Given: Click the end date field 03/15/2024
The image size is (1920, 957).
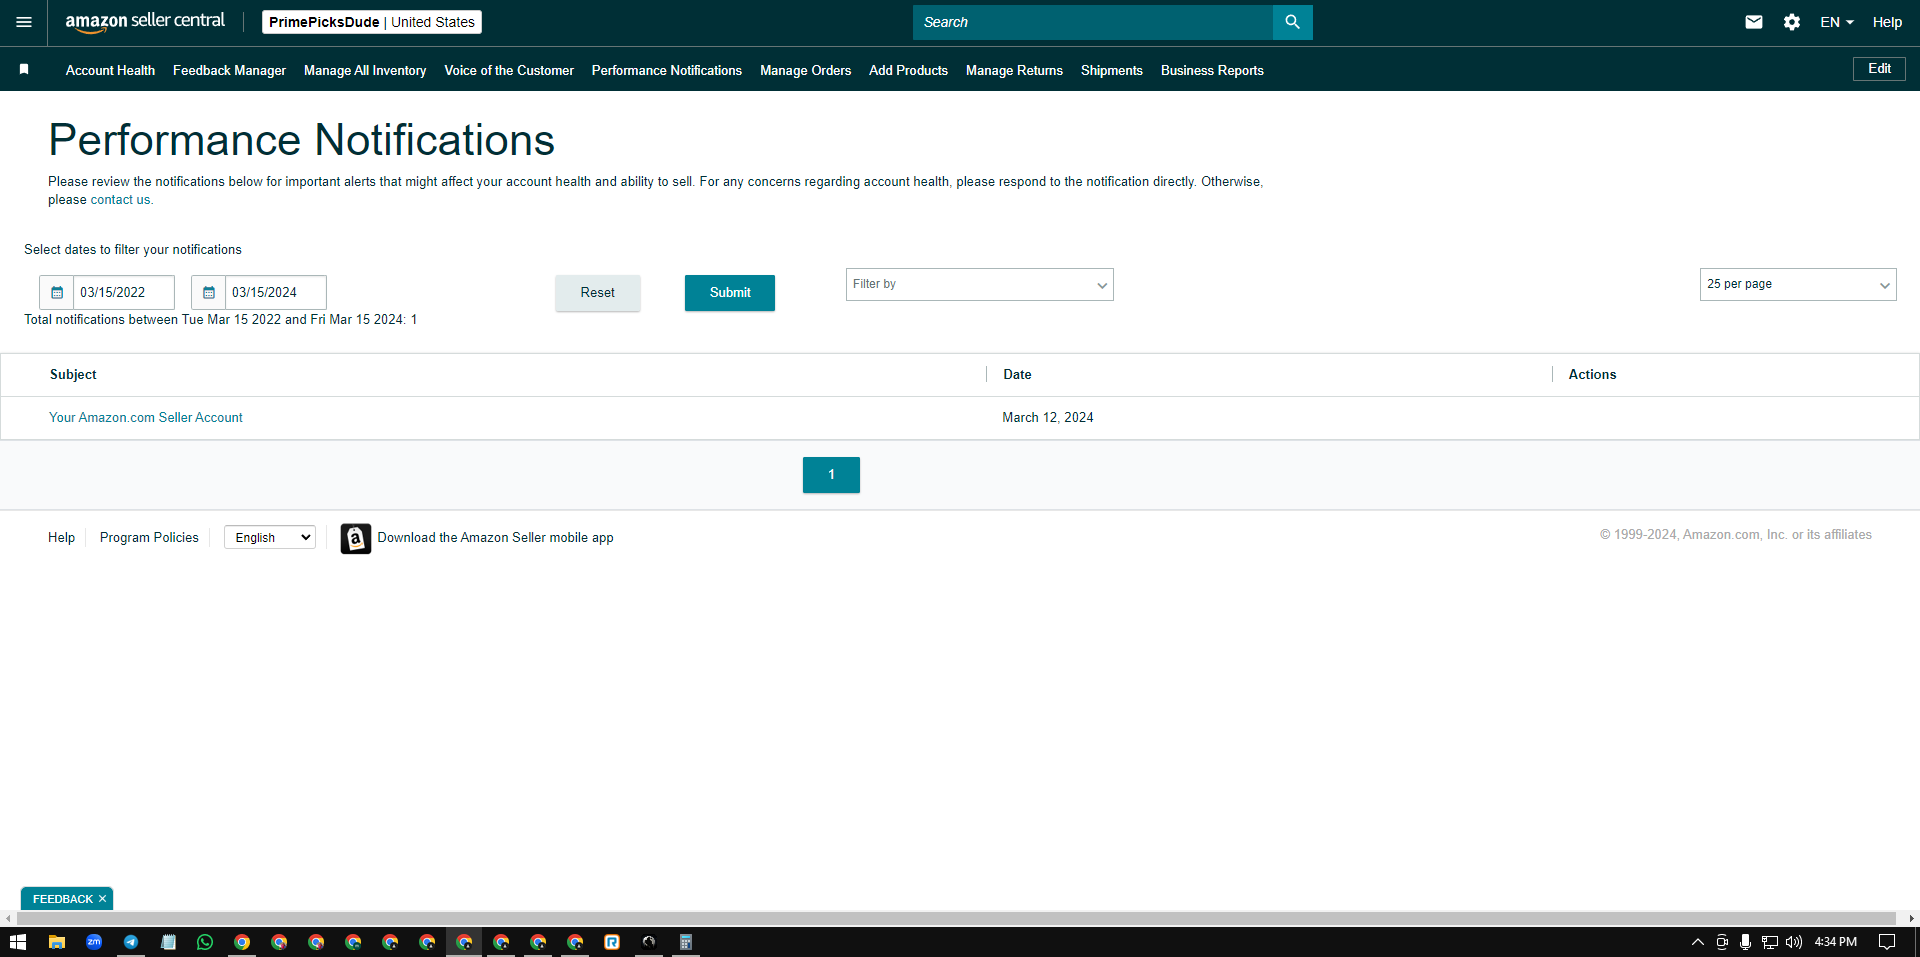Looking at the screenshot, I should [x=276, y=292].
